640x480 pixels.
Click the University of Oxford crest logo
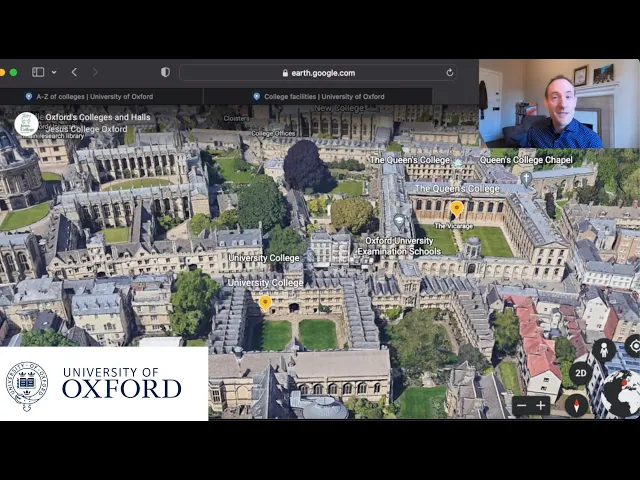tap(27, 386)
